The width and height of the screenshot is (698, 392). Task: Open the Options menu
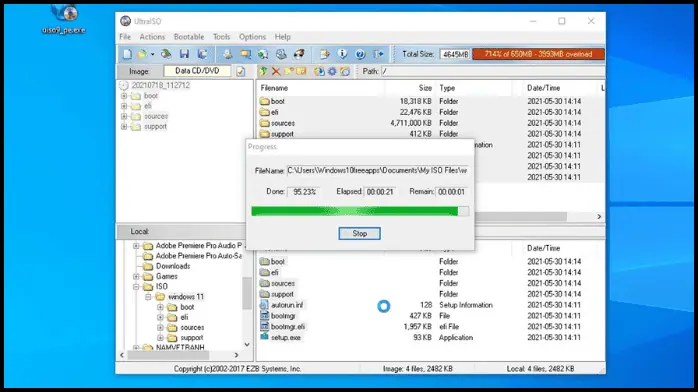[x=252, y=37]
